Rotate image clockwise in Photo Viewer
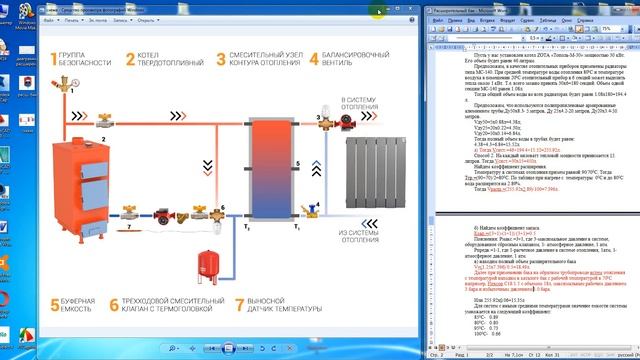640x360 pixels. tap(274, 348)
